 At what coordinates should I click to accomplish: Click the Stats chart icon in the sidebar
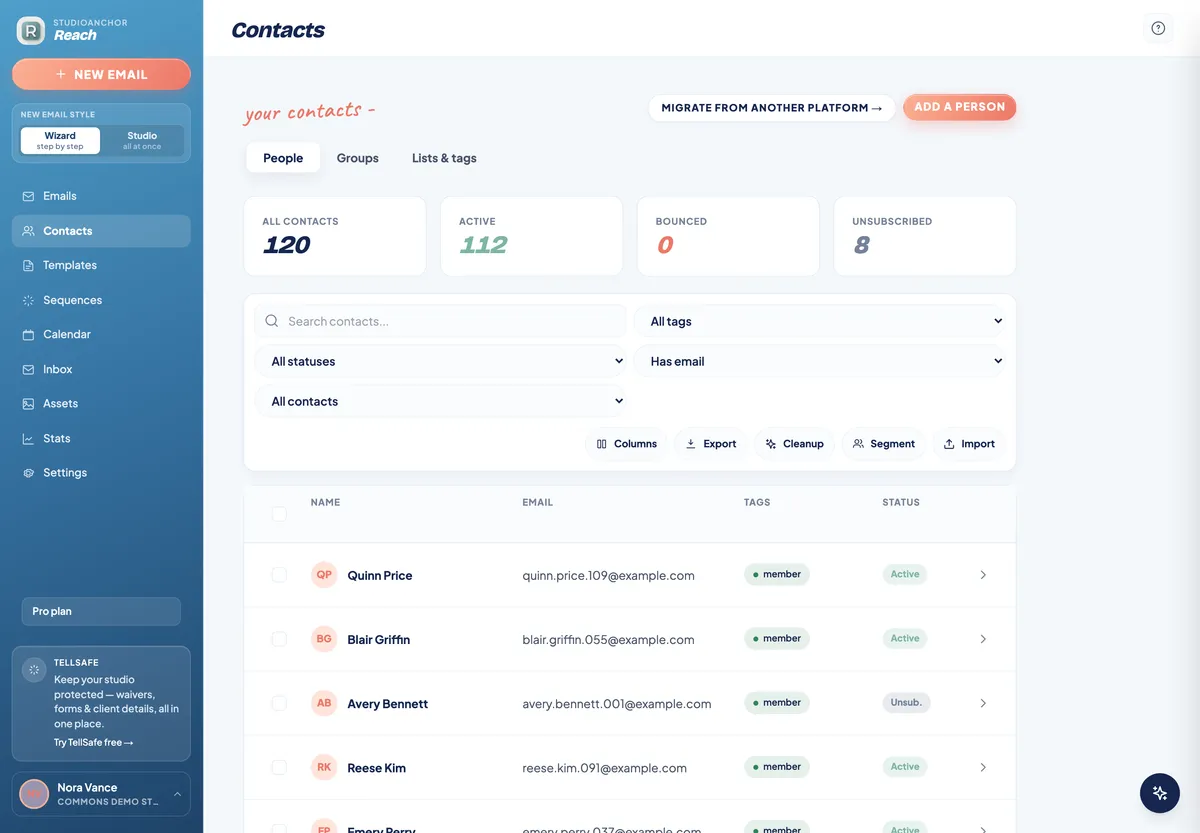[x=28, y=438]
